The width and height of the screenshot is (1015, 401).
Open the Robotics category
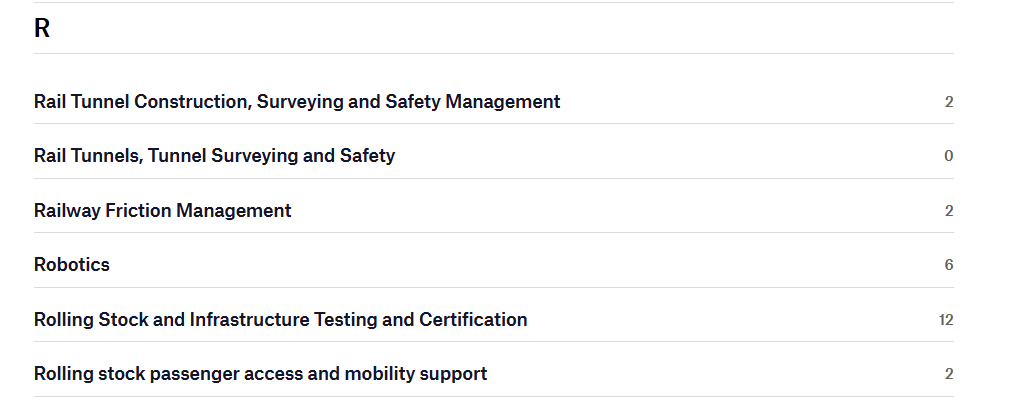click(72, 265)
